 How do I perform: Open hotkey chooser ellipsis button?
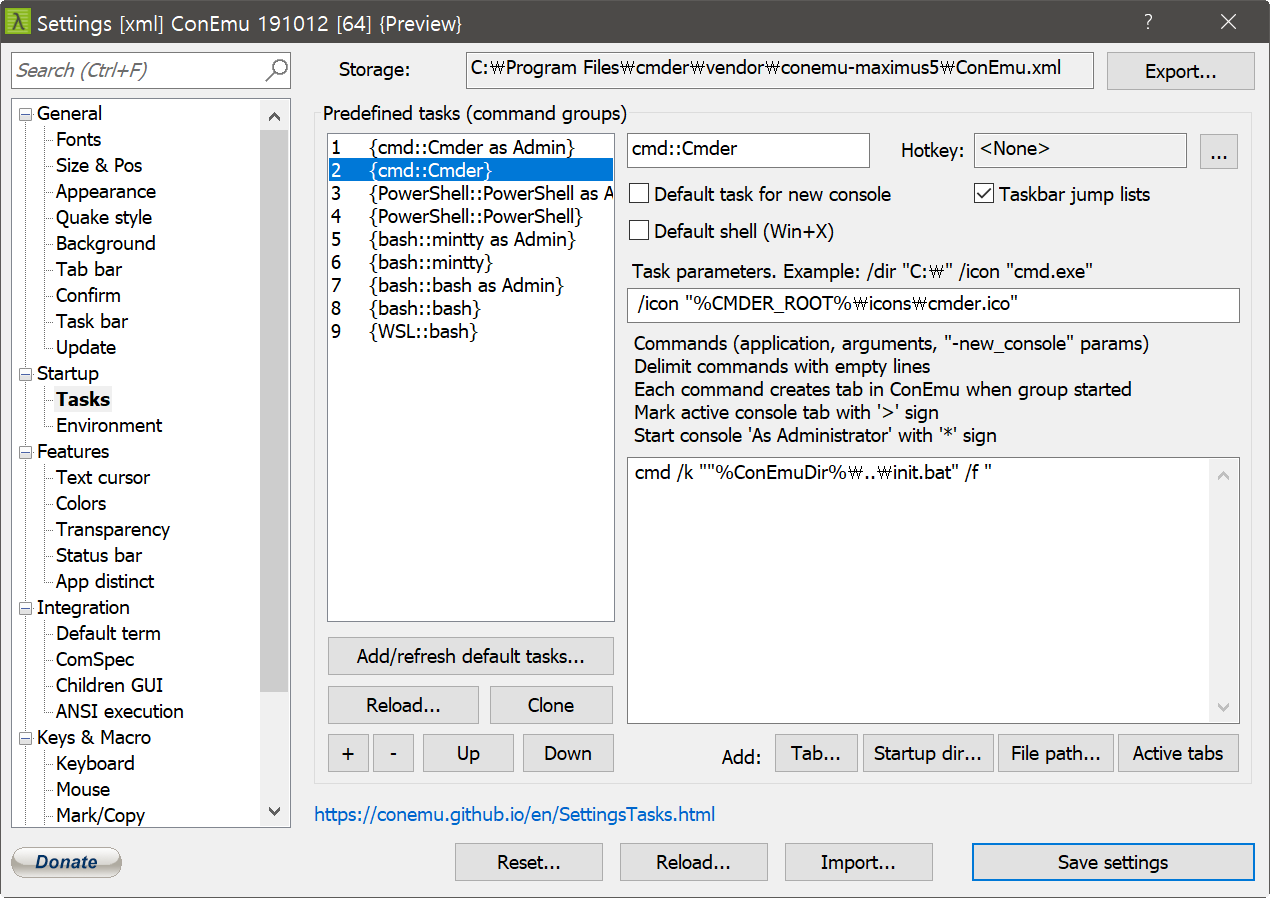point(1218,151)
